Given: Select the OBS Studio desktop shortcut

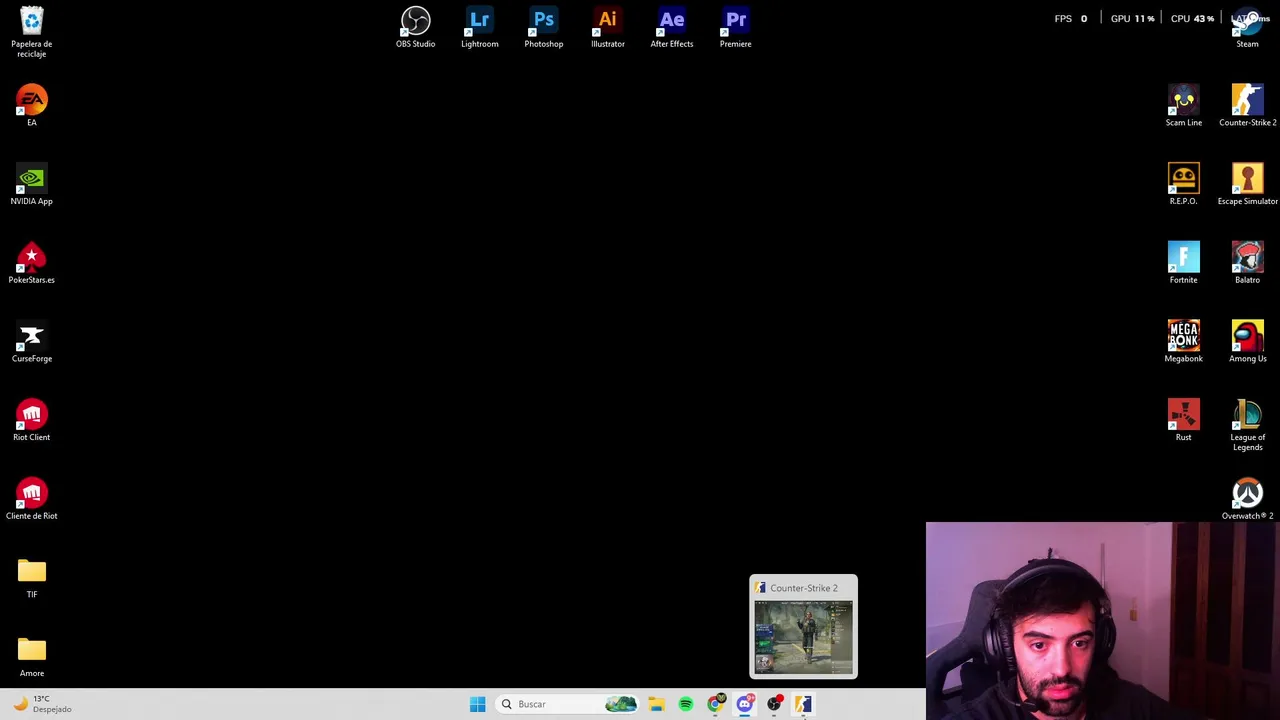Looking at the screenshot, I should (x=415, y=27).
